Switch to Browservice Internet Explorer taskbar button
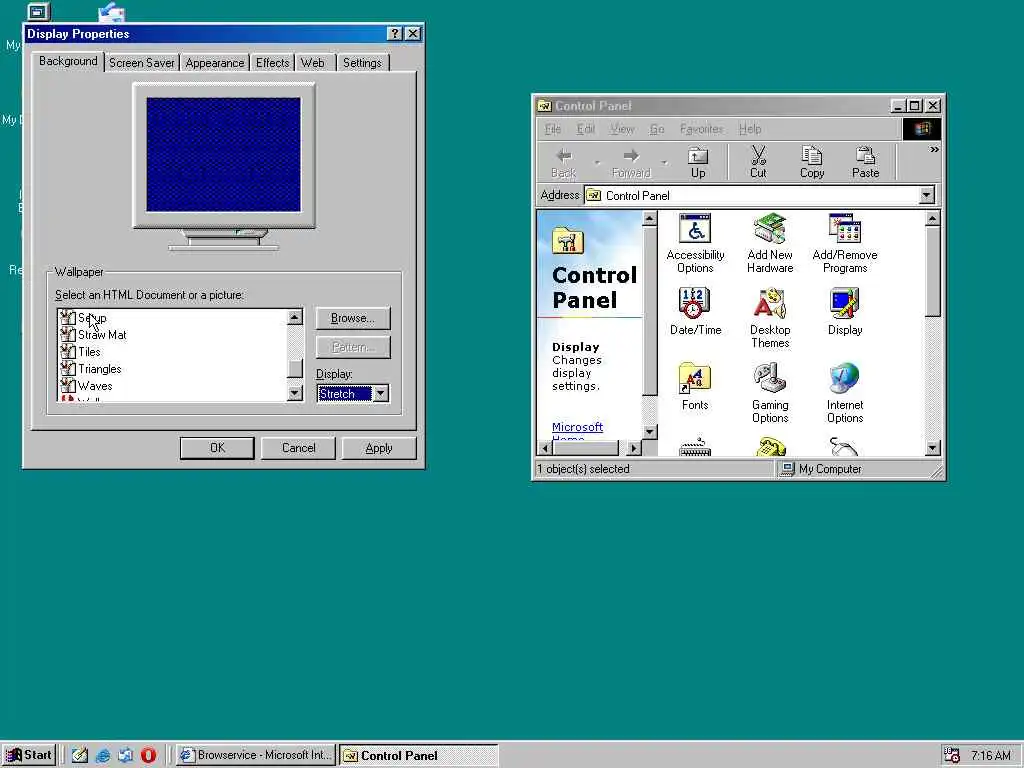1024x768 pixels. pos(256,756)
